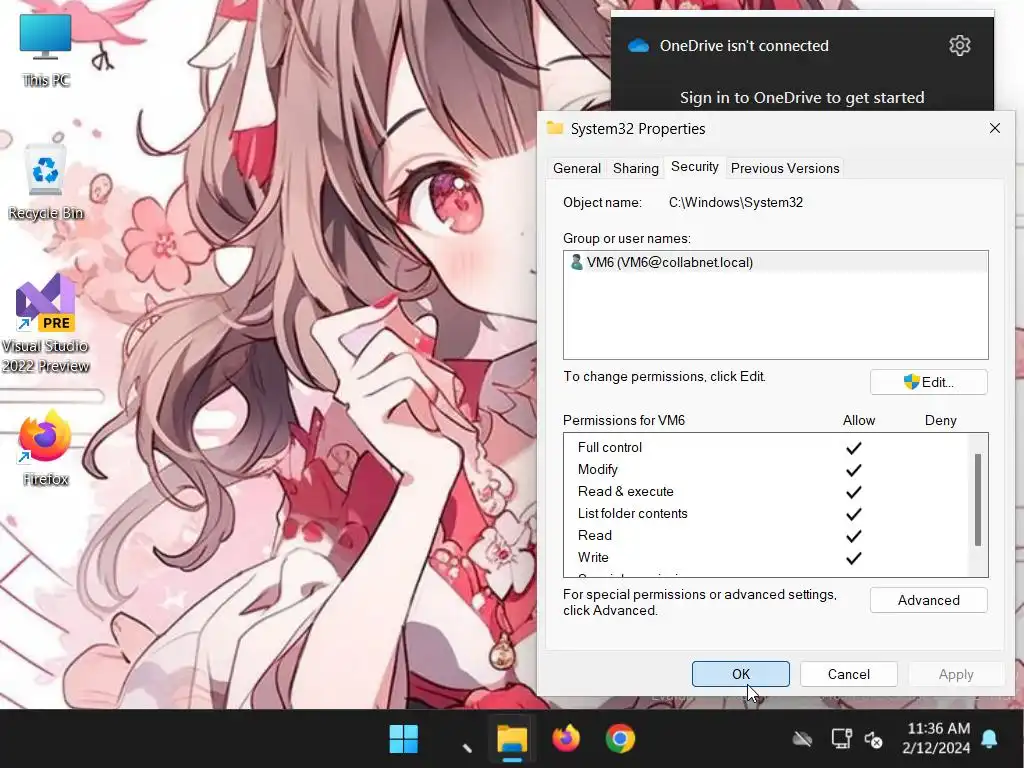Viewport: 1024px width, 768px height.
Task: Click the 'Deny' column header
Action: [x=940, y=420]
